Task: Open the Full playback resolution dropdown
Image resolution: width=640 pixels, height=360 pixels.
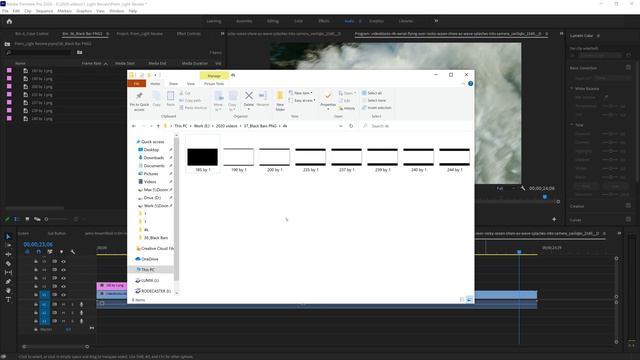Action: (505, 188)
